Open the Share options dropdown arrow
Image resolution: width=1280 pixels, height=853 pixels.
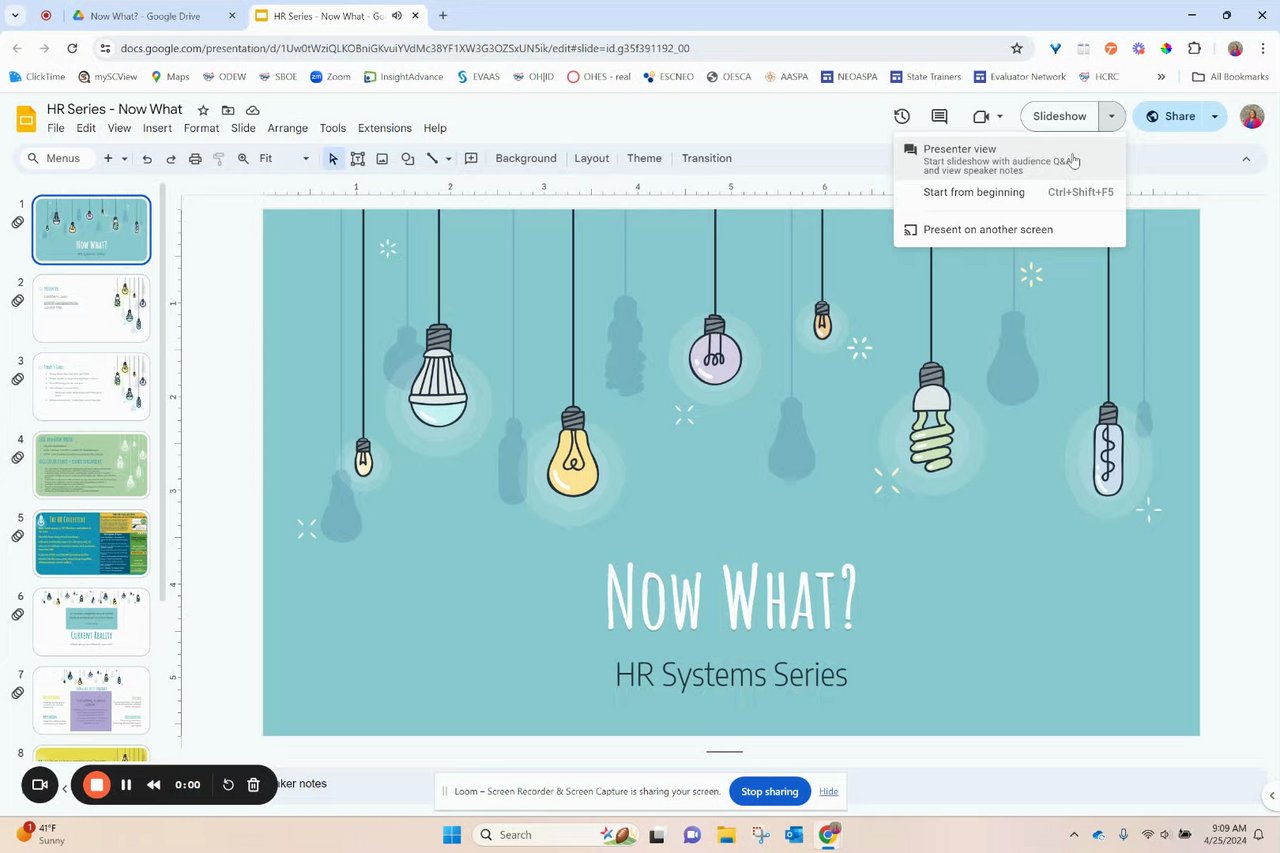[1215, 116]
